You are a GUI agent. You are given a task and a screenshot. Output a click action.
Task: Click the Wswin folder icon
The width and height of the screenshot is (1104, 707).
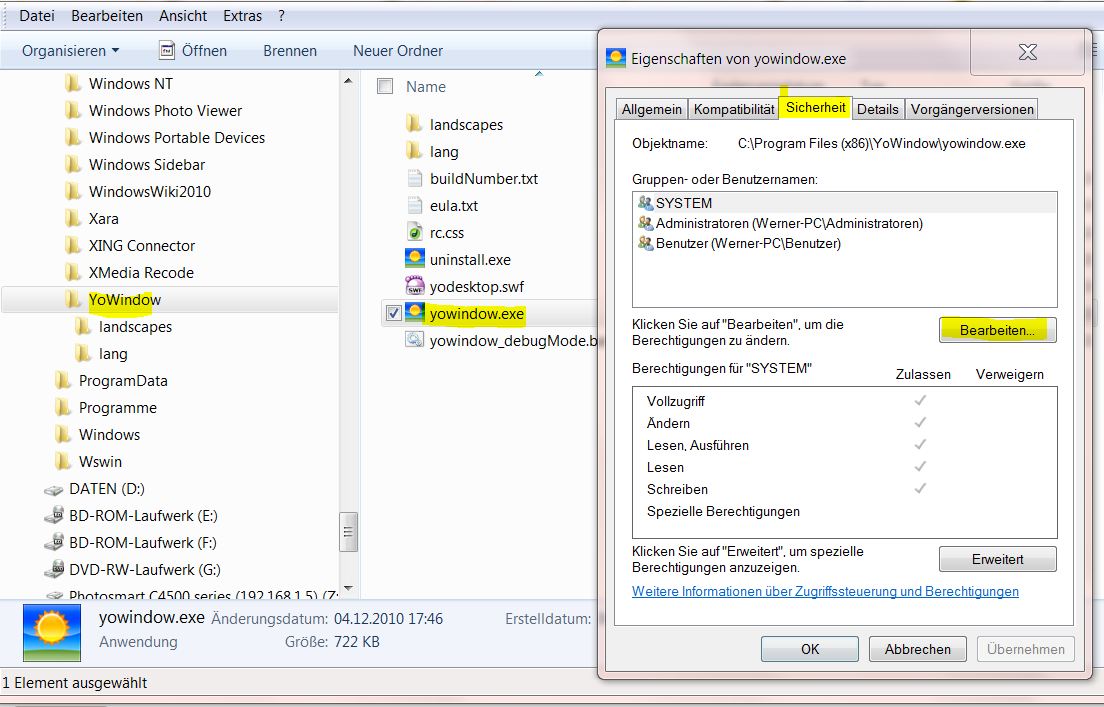click(x=63, y=462)
